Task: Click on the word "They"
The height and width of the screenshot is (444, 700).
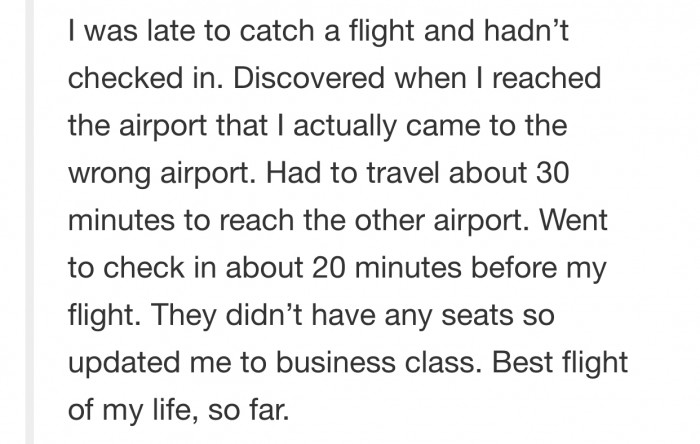Action: (x=184, y=315)
